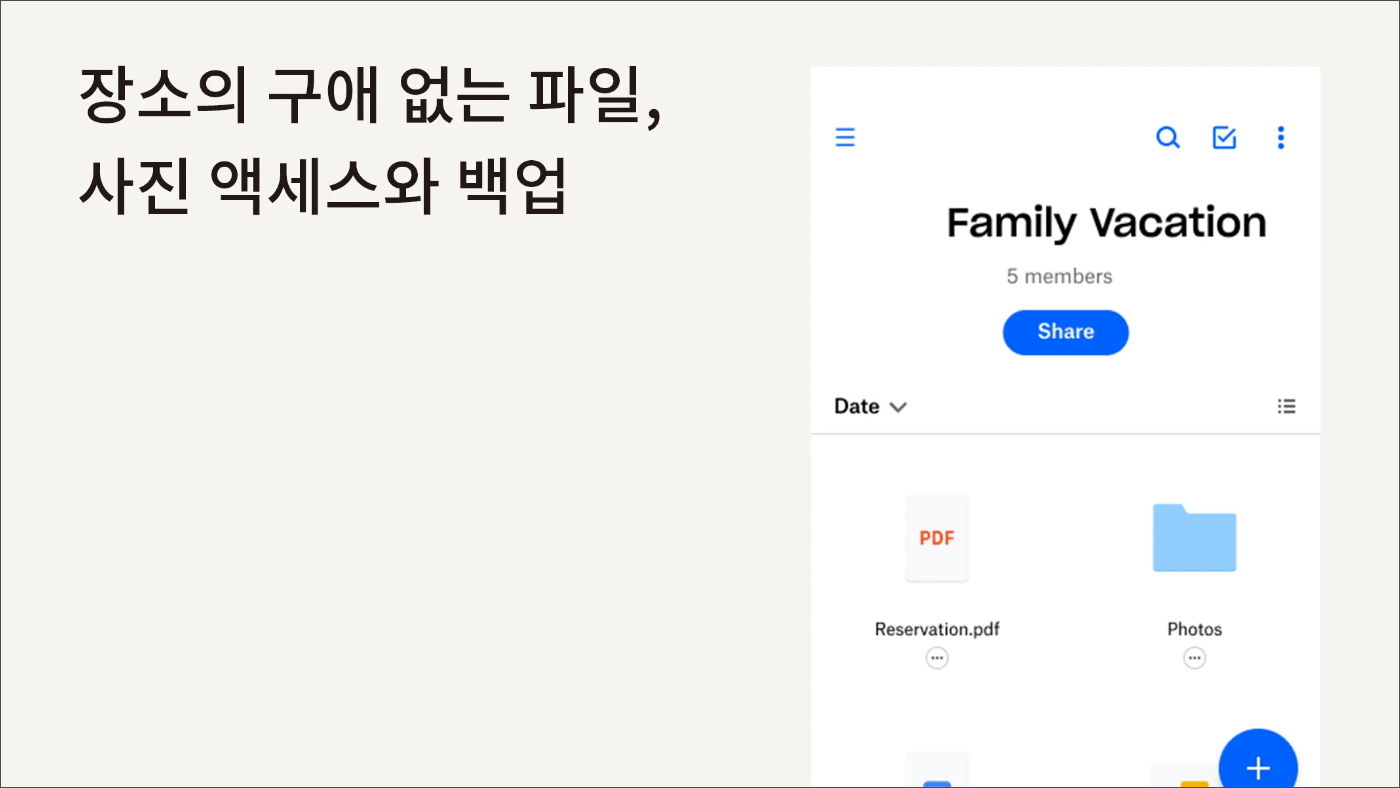Open options menu for Photos folder
The image size is (1400, 788).
(x=1194, y=657)
